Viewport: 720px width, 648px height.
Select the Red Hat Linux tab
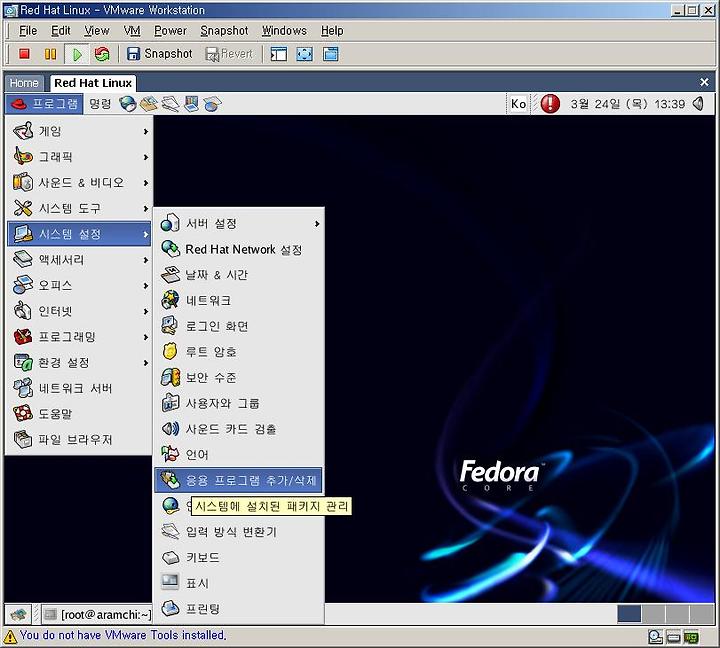coord(93,83)
